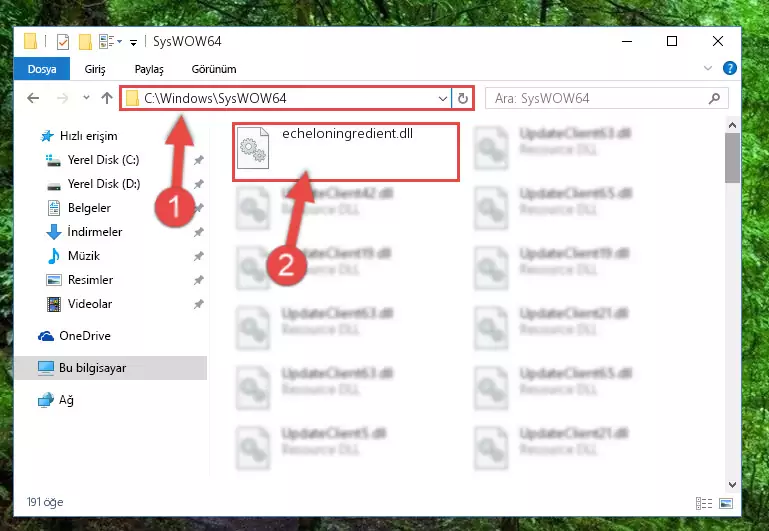Open the Dosya menu

(42, 69)
